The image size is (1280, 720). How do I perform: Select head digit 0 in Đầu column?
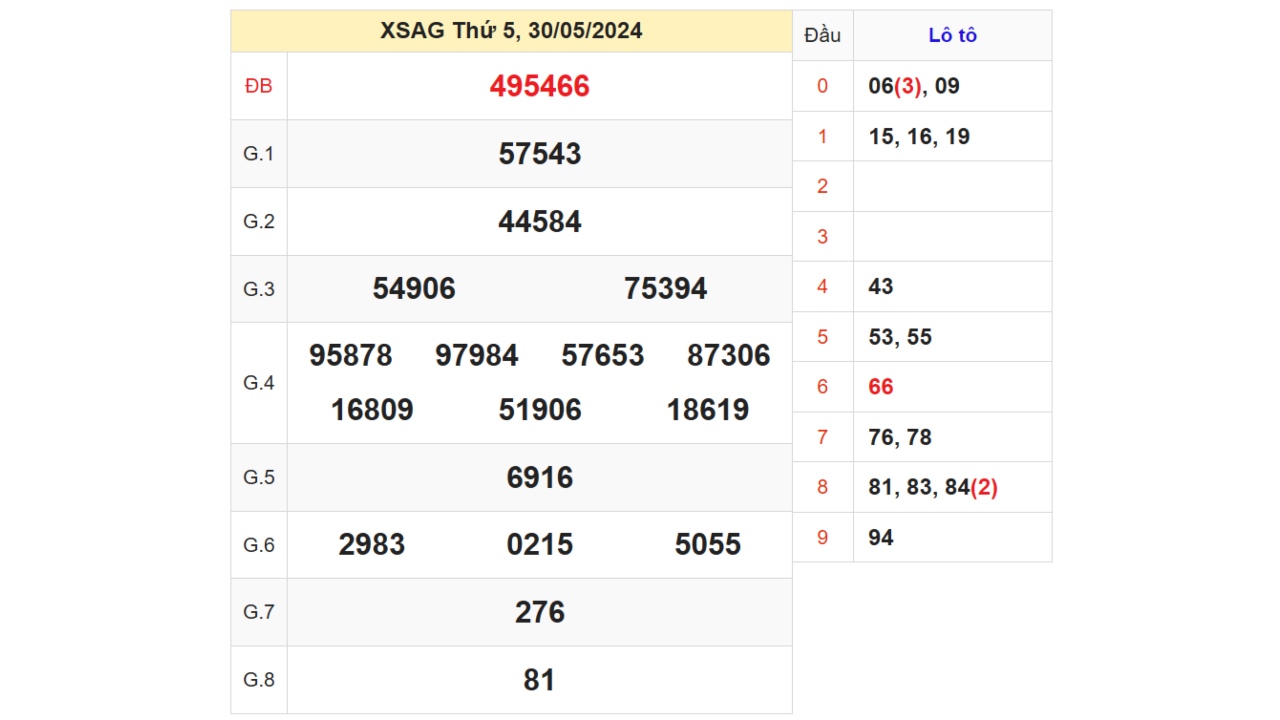822,86
